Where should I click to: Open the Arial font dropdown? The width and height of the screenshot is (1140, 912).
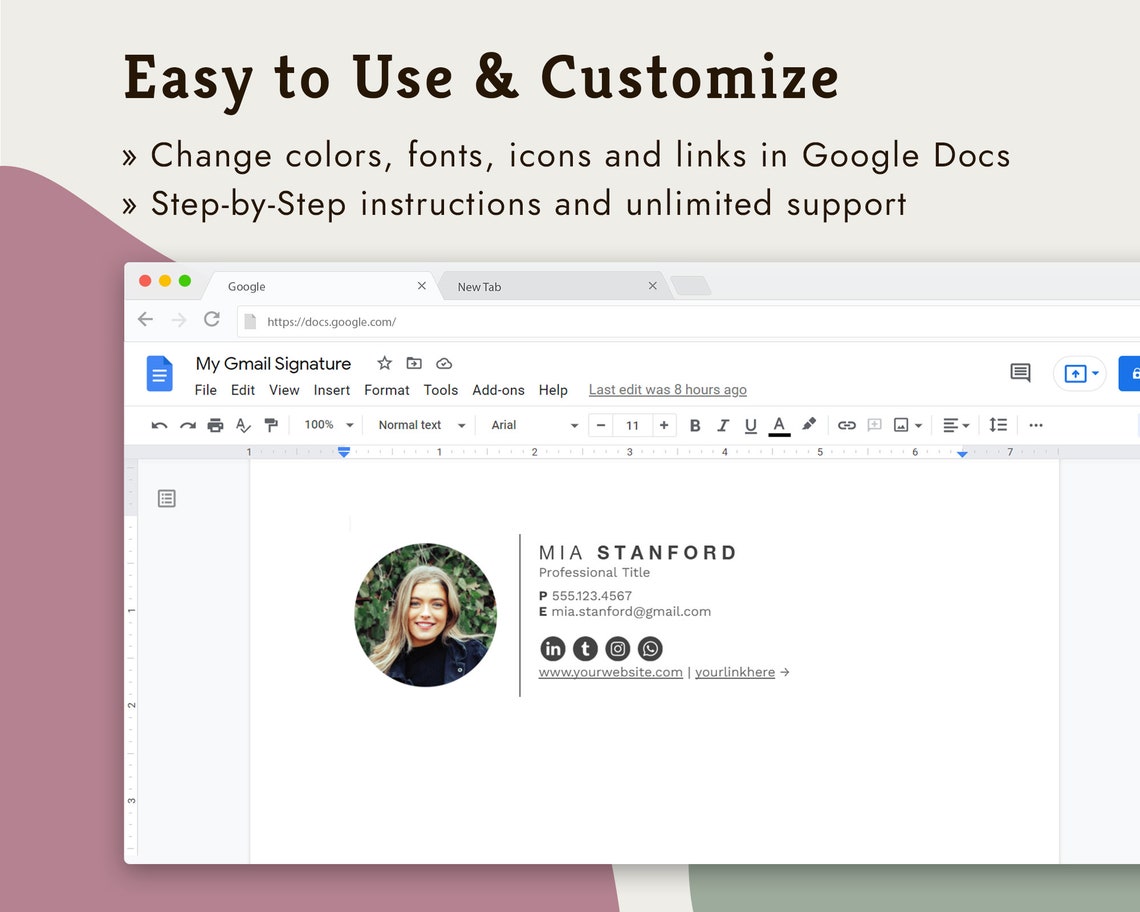click(530, 425)
